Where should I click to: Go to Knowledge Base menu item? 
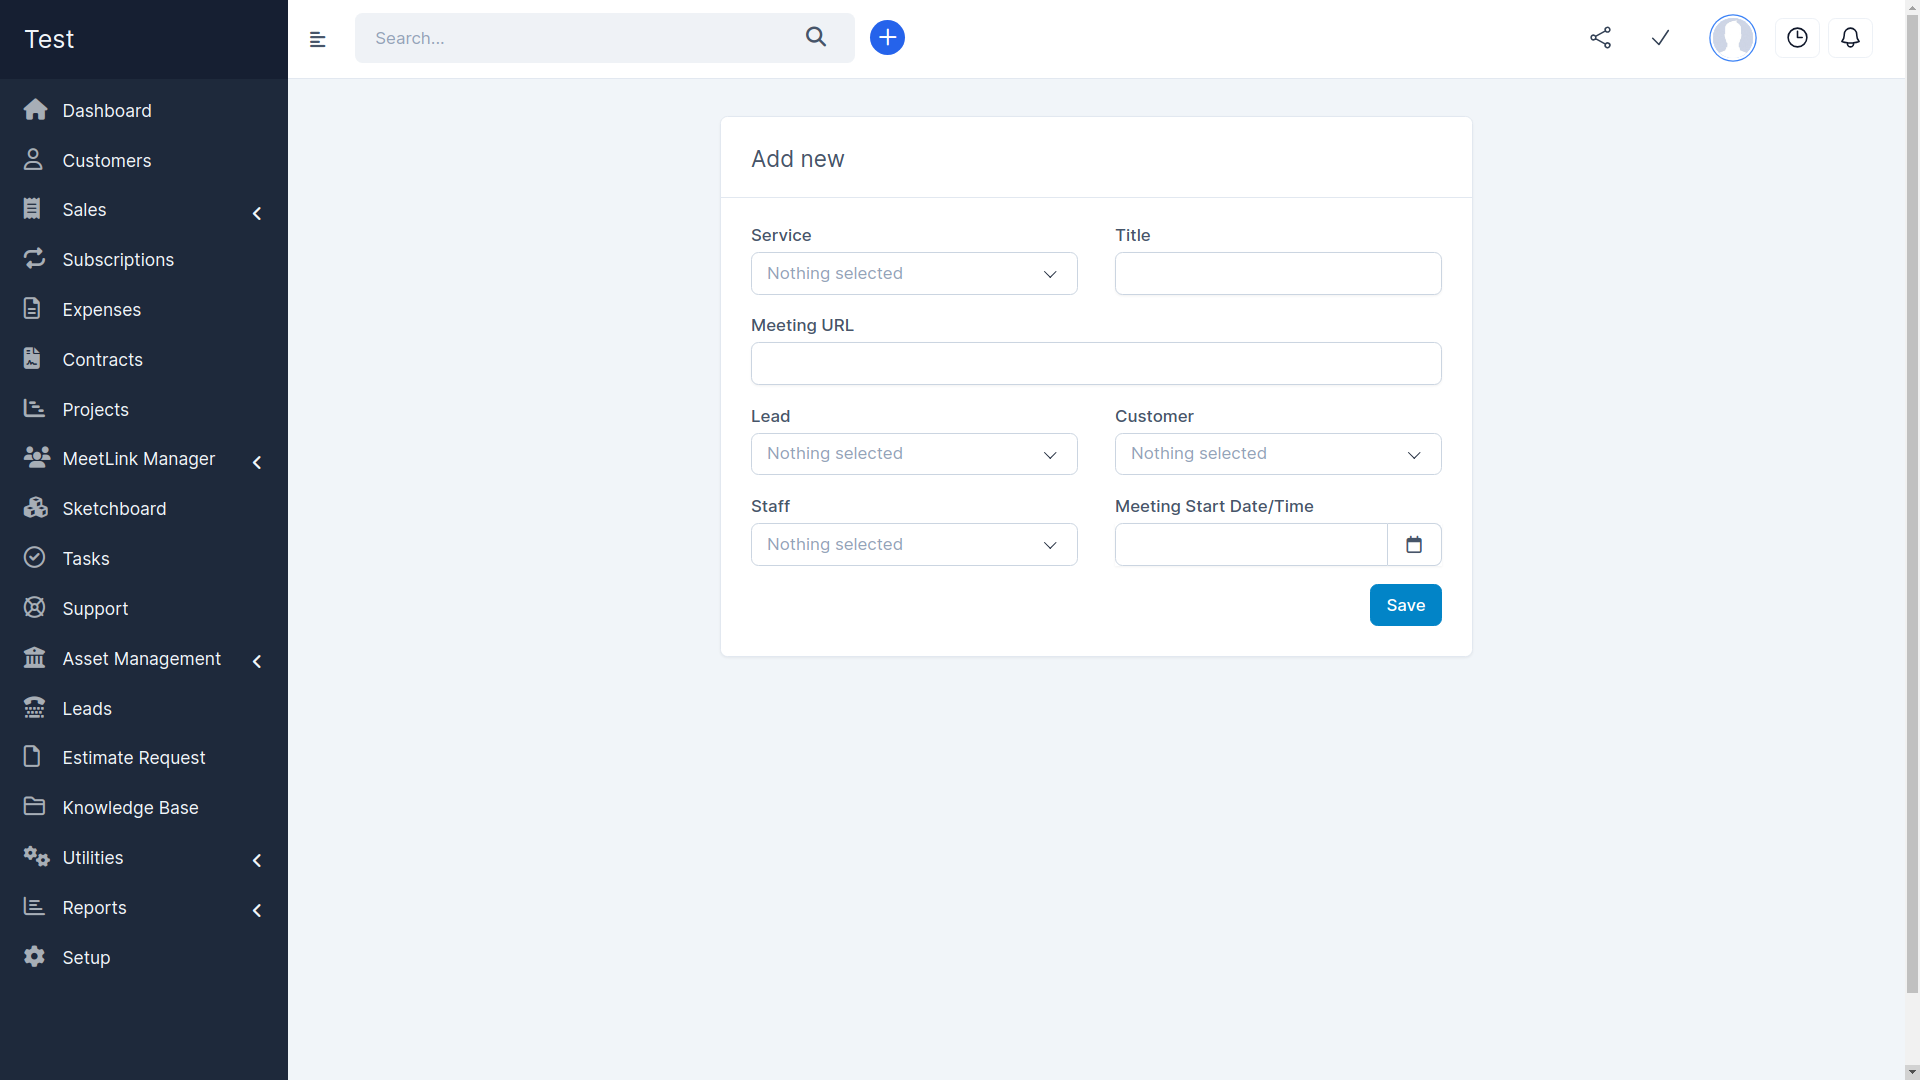pyautogui.click(x=130, y=808)
